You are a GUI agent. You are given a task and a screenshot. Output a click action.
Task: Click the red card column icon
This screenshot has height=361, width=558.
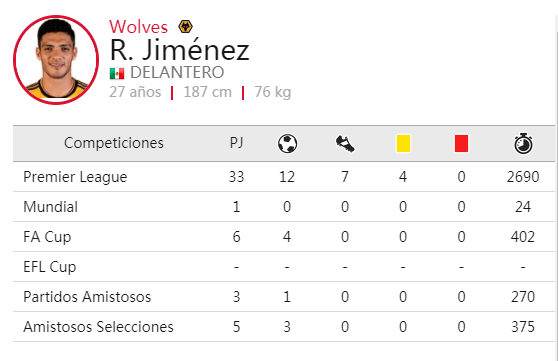(461, 143)
